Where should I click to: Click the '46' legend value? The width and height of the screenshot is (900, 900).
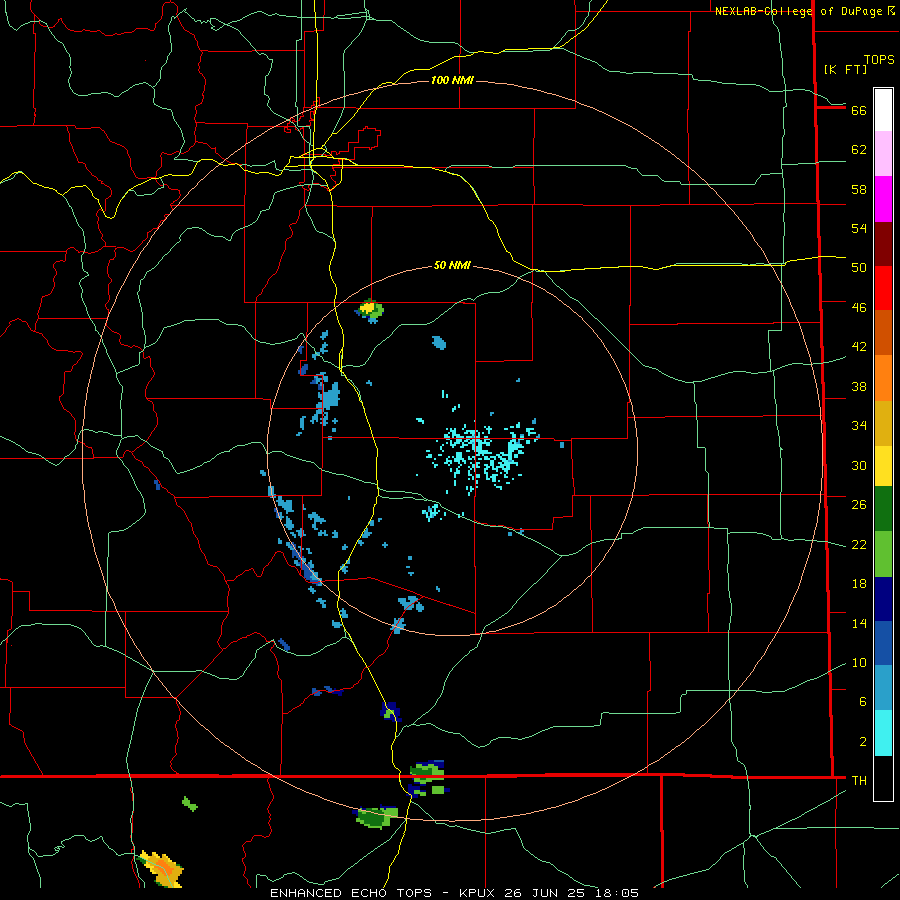click(859, 307)
